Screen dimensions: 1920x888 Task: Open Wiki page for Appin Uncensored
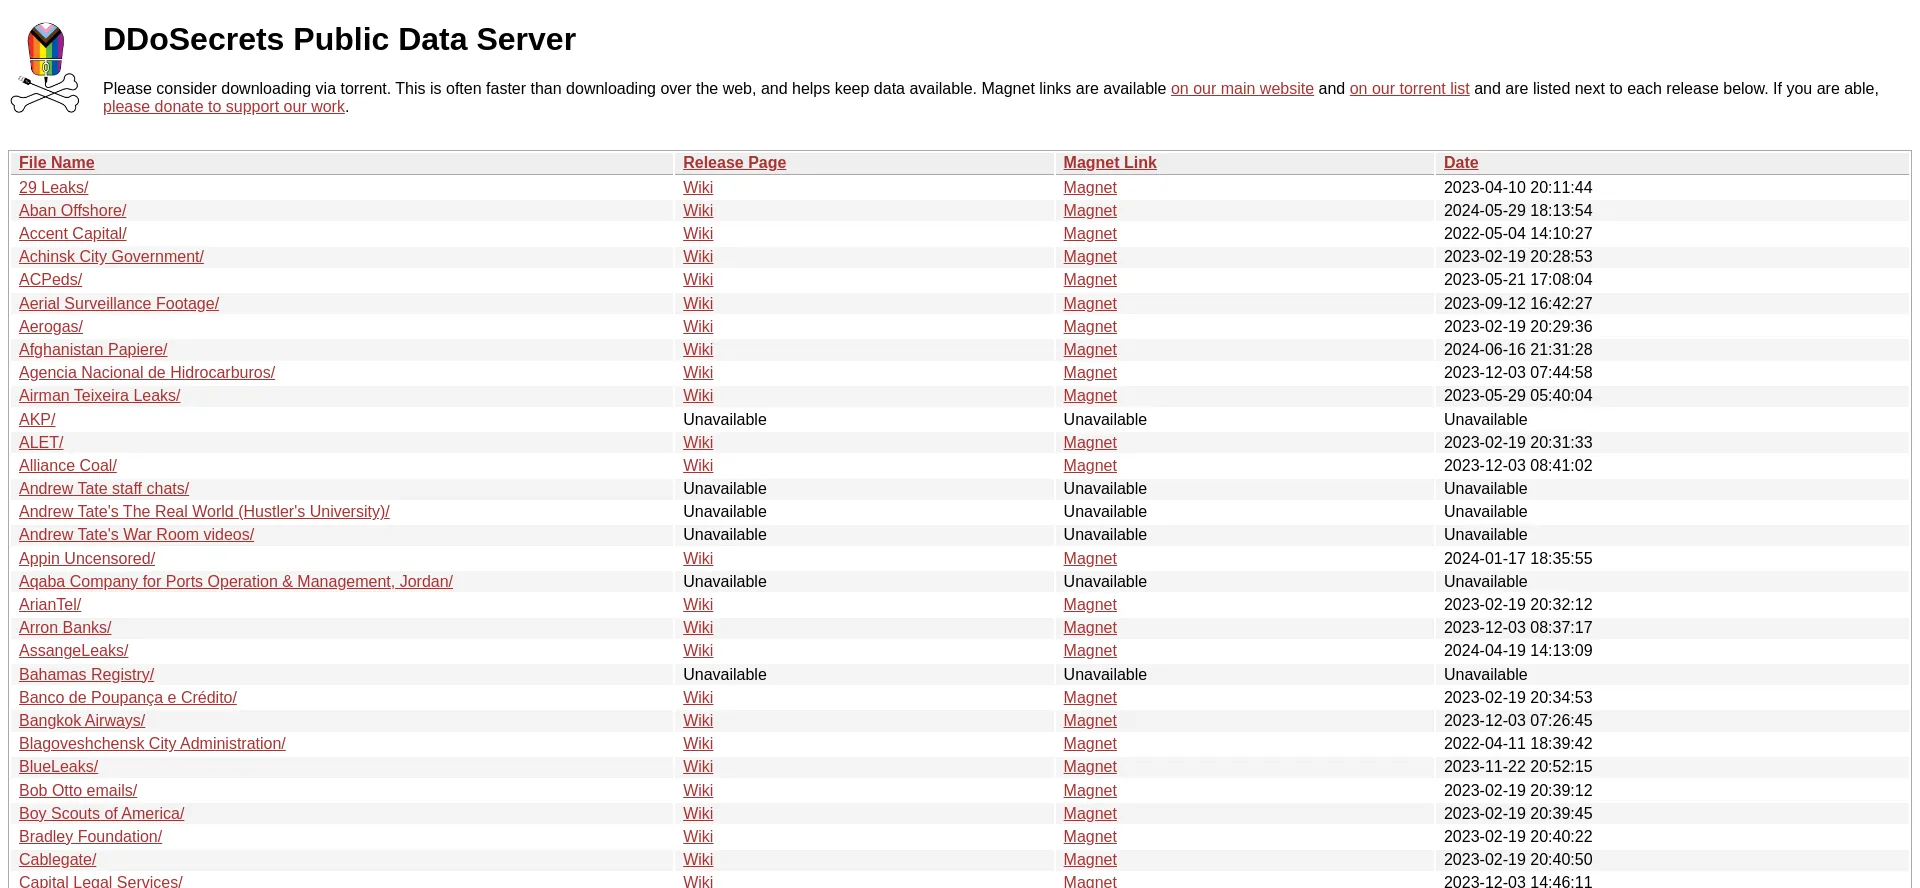click(x=698, y=558)
